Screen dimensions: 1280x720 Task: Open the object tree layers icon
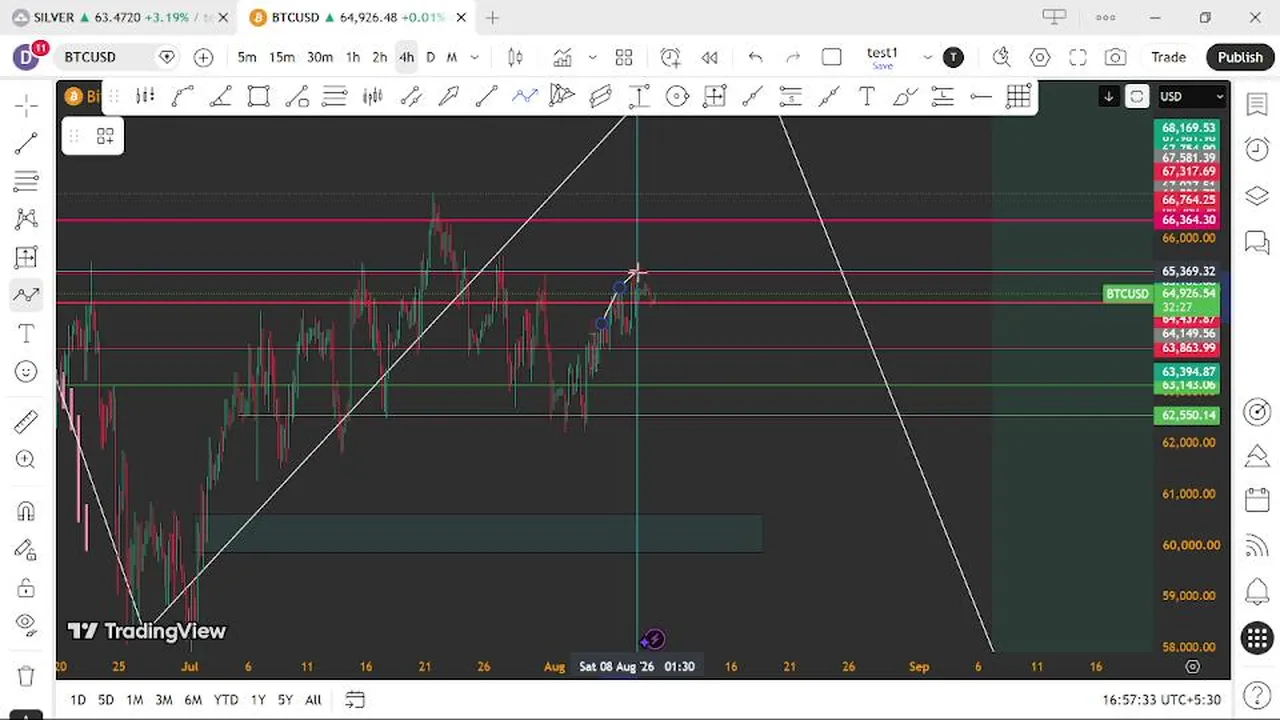(1257, 195)
